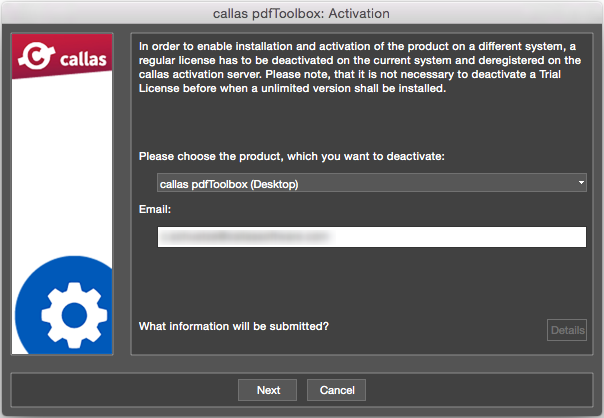Click the Next button
This screenshot has height=418, width=604.
click(267, 390)
